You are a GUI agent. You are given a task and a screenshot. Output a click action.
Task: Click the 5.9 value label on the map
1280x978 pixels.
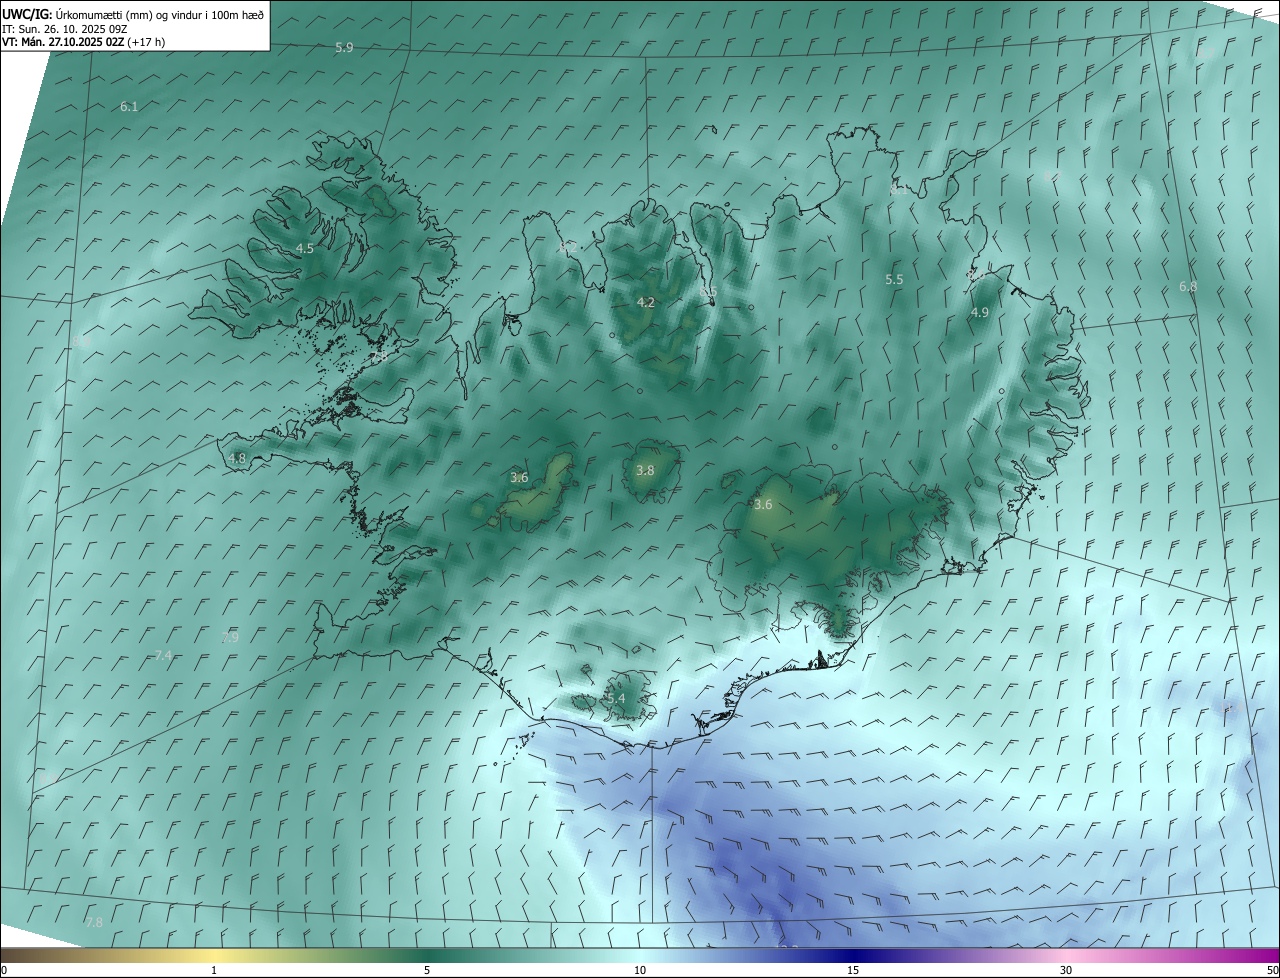point(344,48)
